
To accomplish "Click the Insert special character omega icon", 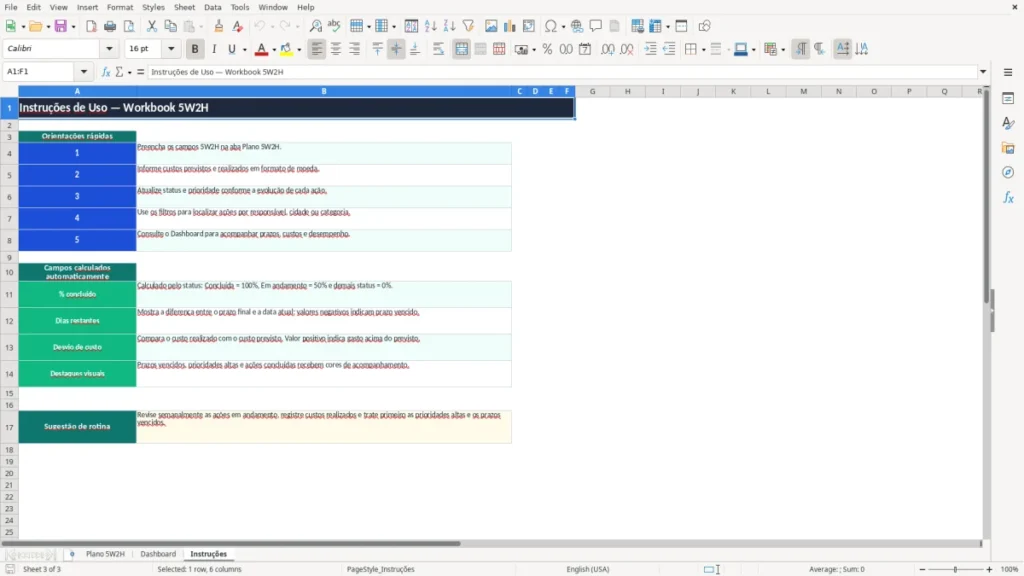I will tap(551, 26).
